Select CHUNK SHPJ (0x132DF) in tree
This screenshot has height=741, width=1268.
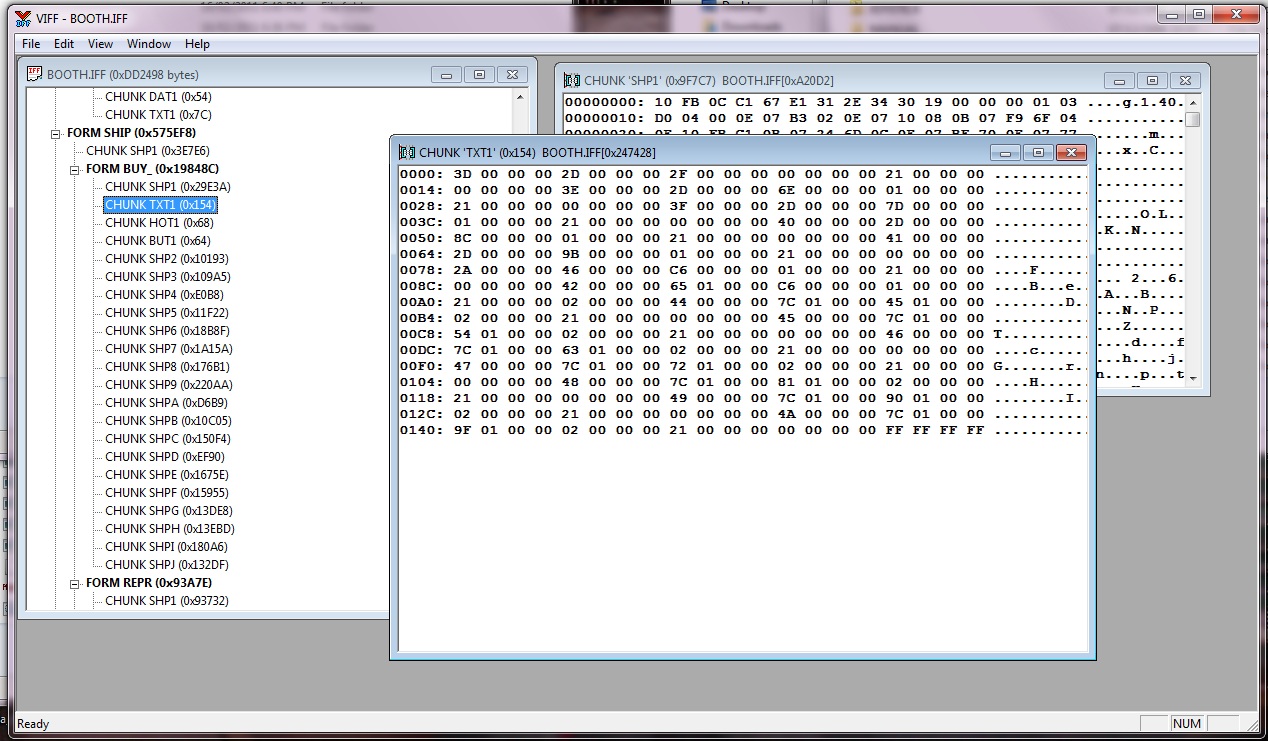[x=169, y=565]
